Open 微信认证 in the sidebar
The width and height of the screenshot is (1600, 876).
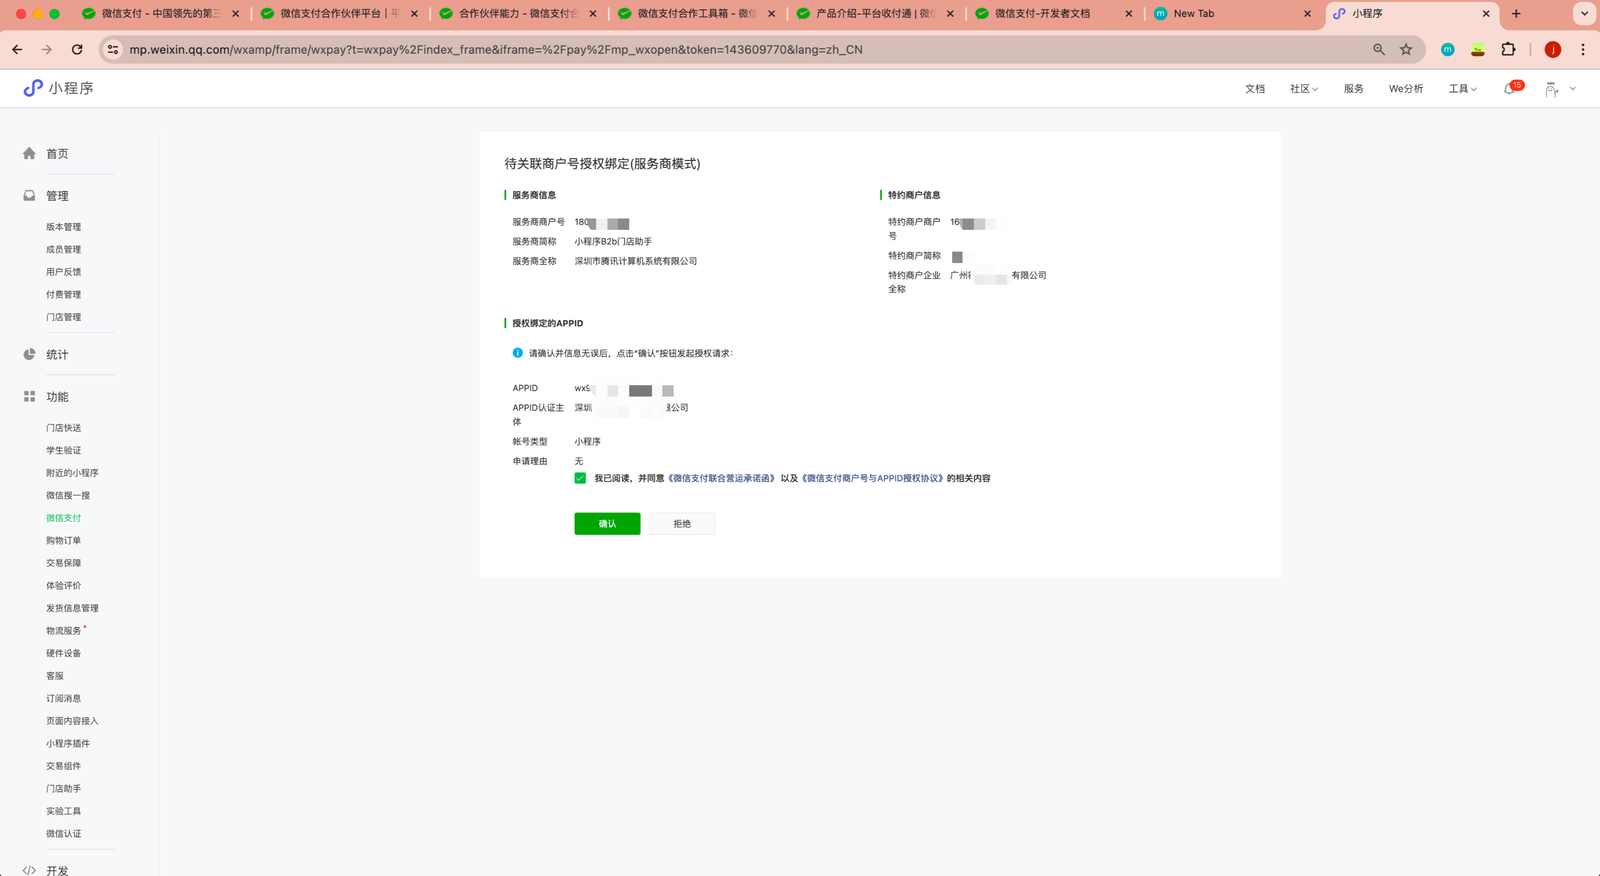coord(64,834)
